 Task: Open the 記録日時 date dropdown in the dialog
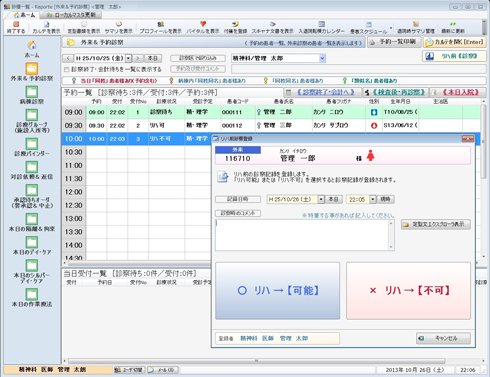click(x=321, y=199)
